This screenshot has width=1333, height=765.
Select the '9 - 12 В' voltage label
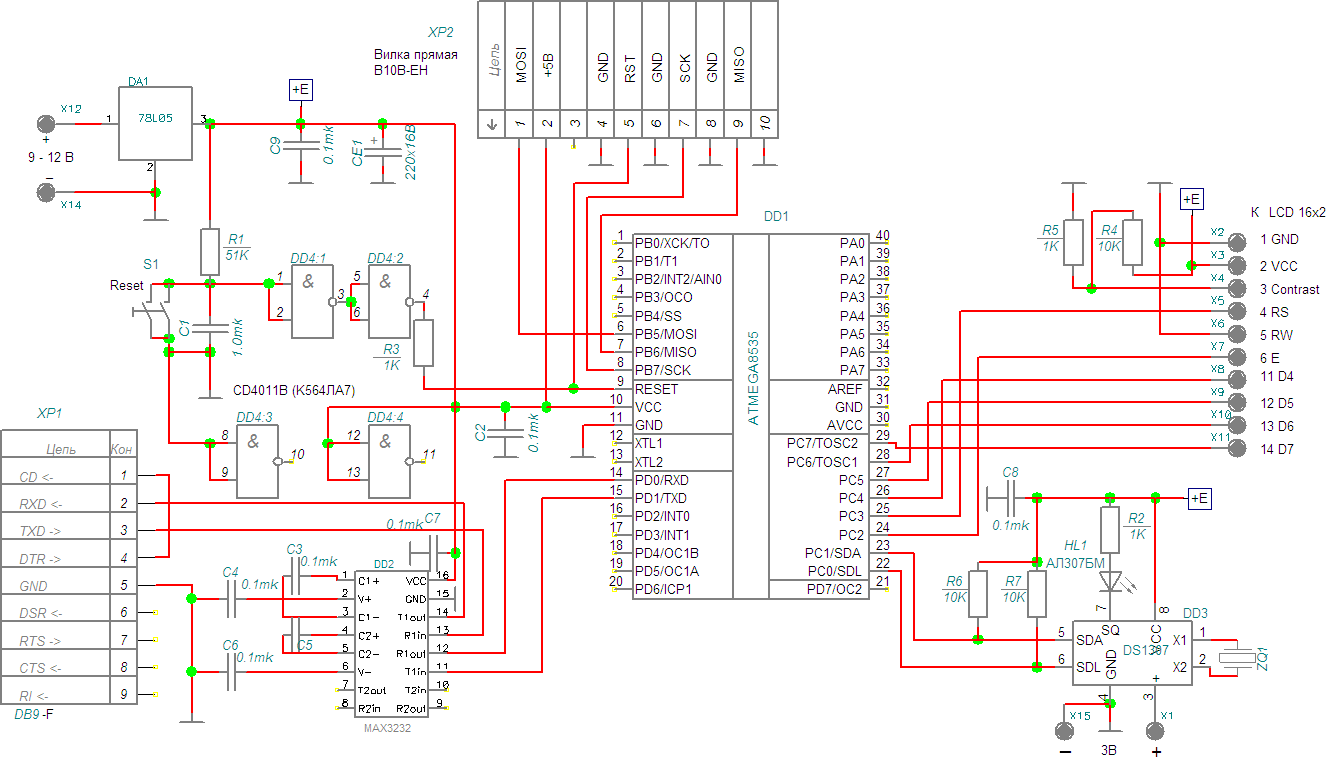(x=51, y=158)
